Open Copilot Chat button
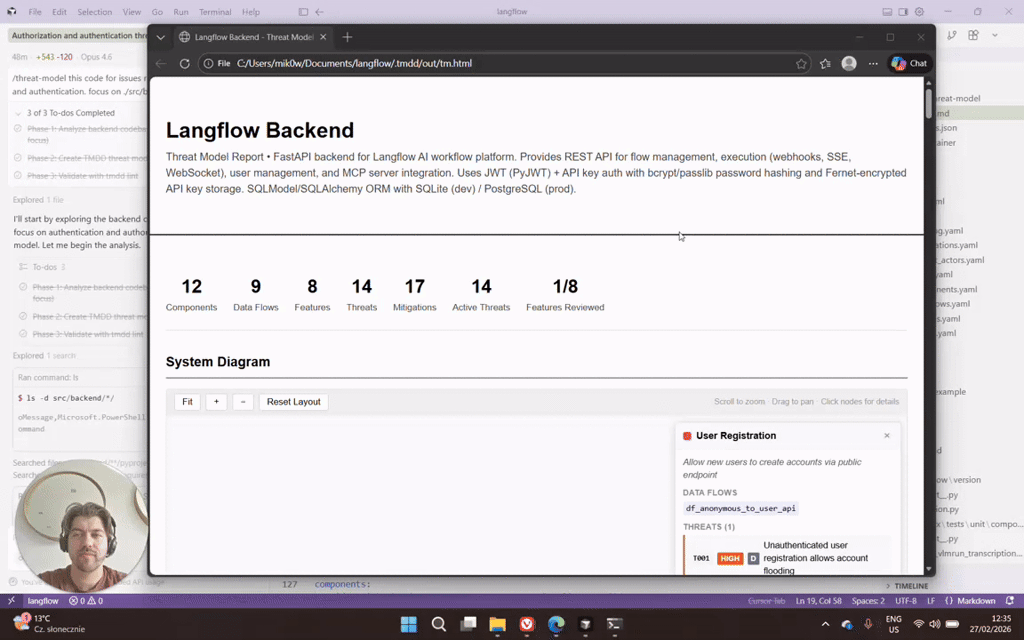The width and height of the screenshot is (1024, 640). point(910,63)
